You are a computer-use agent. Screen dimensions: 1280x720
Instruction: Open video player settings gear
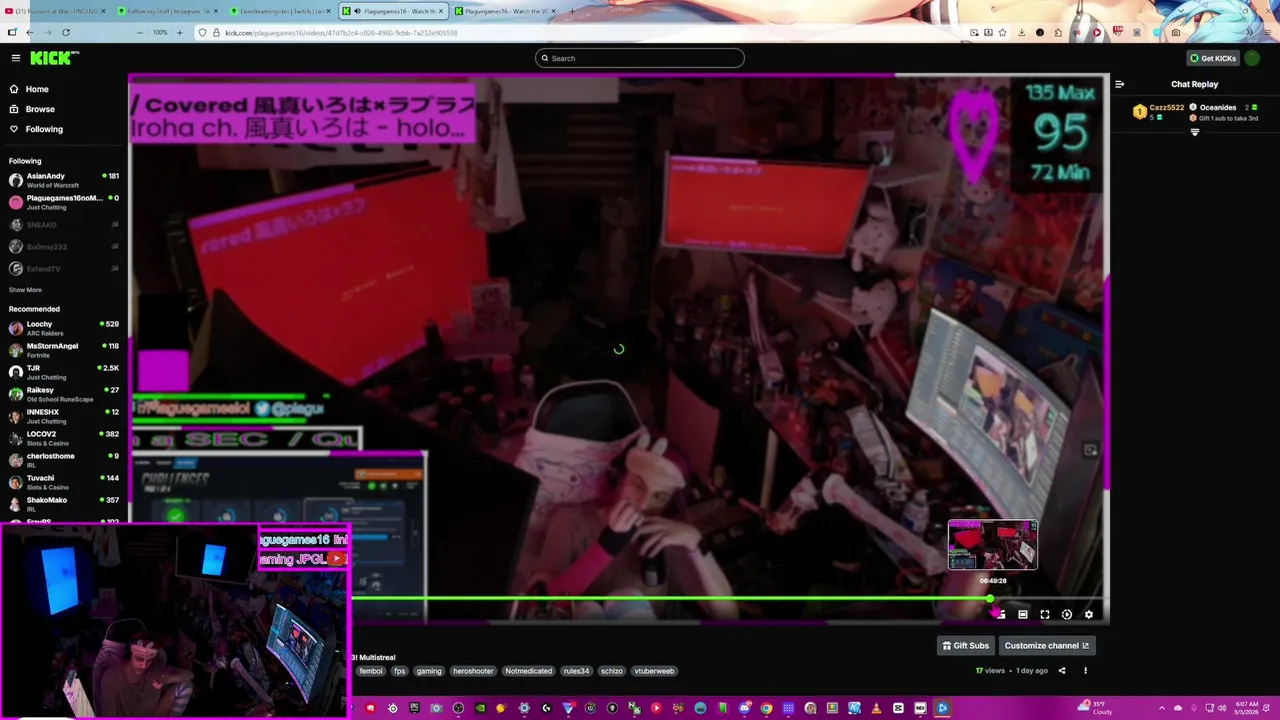[1089, 614]
